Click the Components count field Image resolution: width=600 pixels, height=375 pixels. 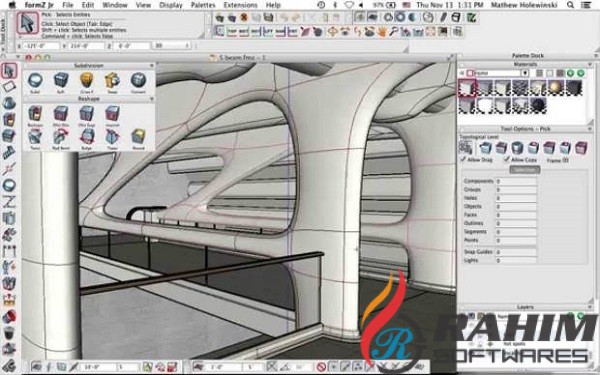point(516,181)
